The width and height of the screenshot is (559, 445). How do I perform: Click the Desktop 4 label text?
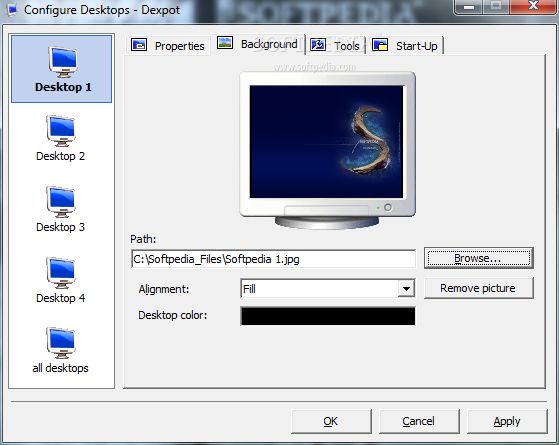pos(61,298)
